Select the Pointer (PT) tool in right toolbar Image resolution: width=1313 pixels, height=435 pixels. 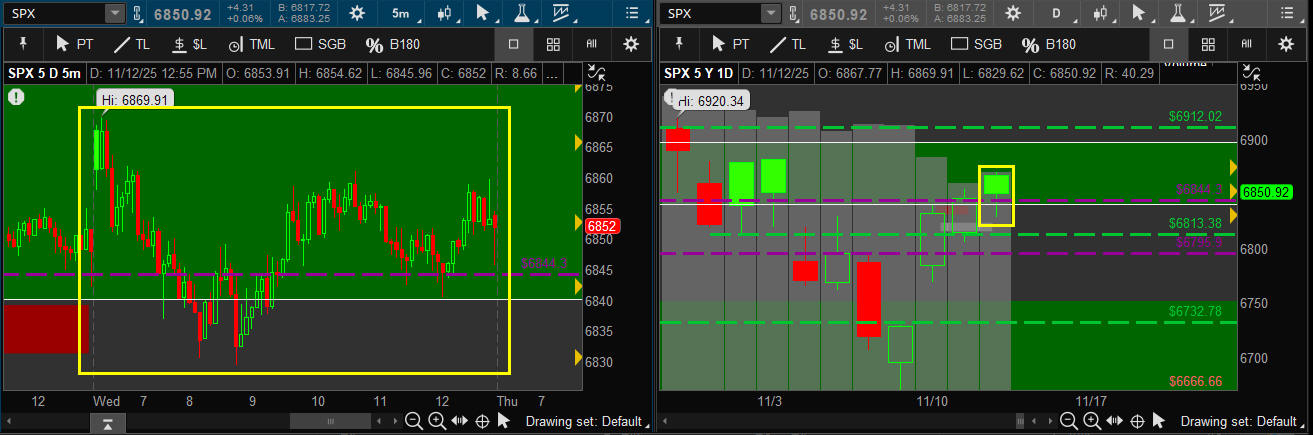[728, 44]
